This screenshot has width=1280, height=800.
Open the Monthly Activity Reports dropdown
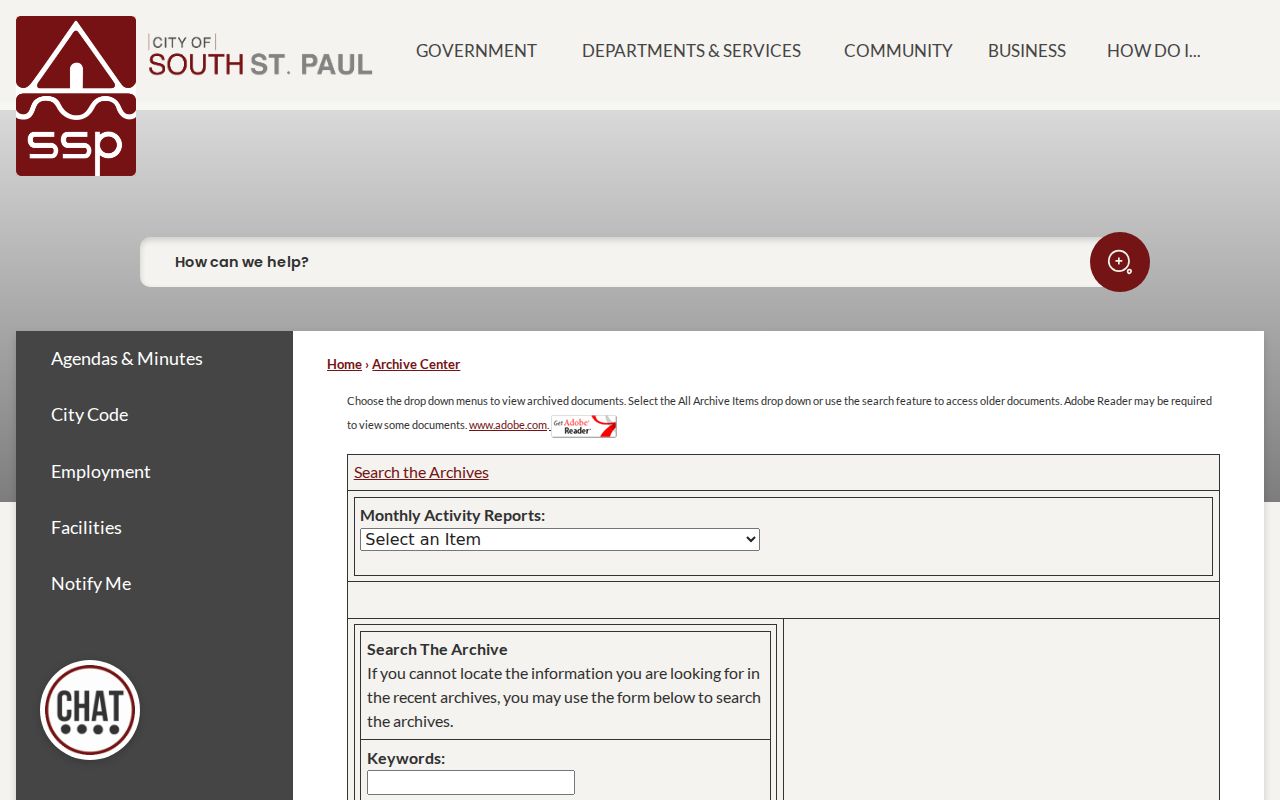tap(560, 539)
